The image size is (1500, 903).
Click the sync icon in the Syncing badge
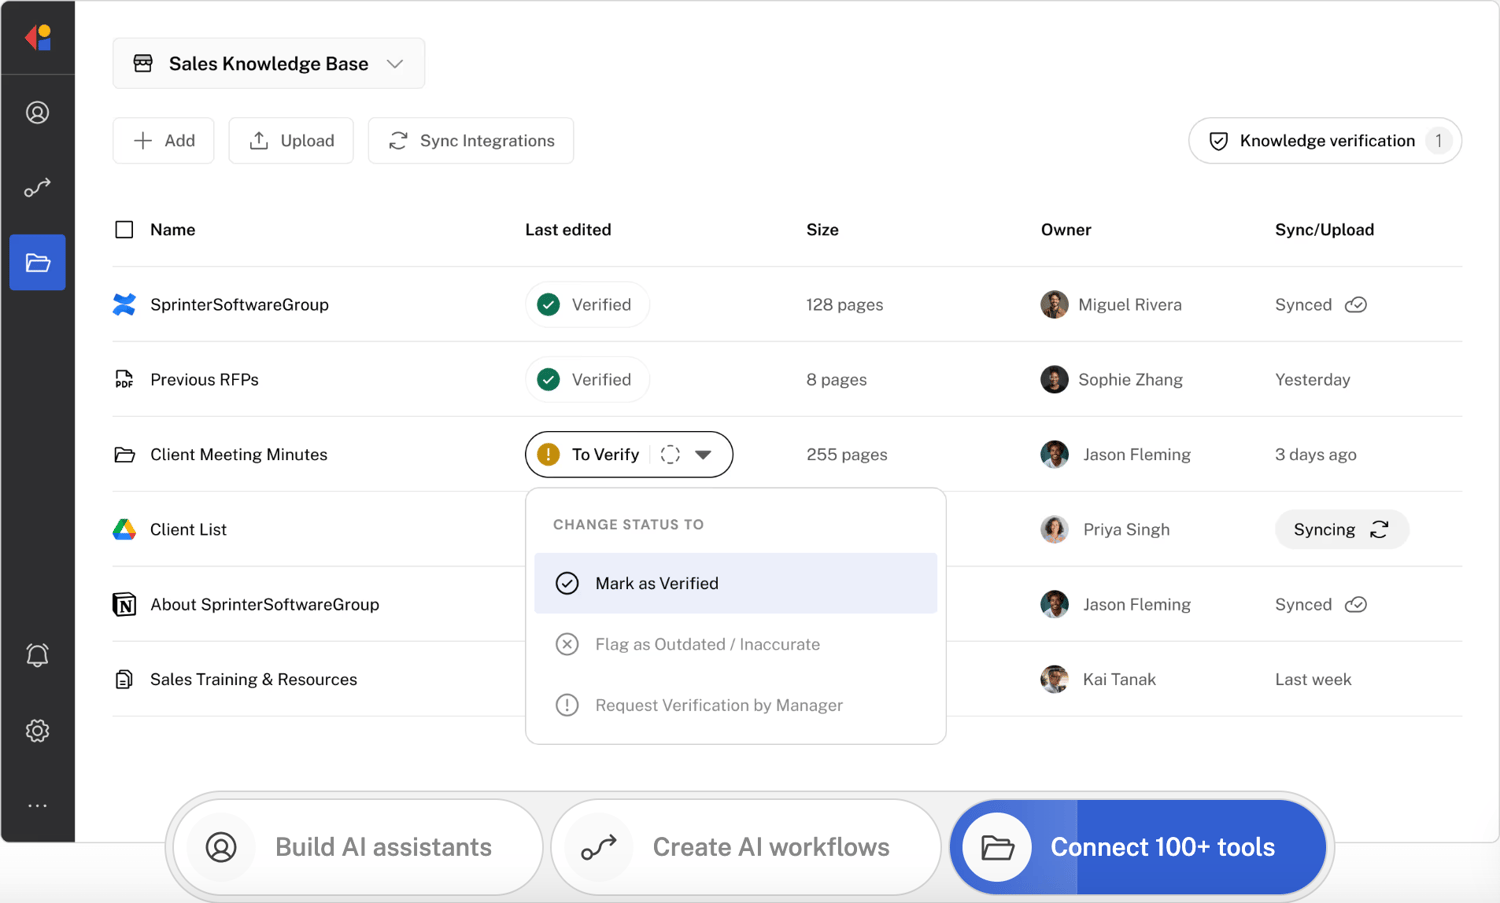1379,530
